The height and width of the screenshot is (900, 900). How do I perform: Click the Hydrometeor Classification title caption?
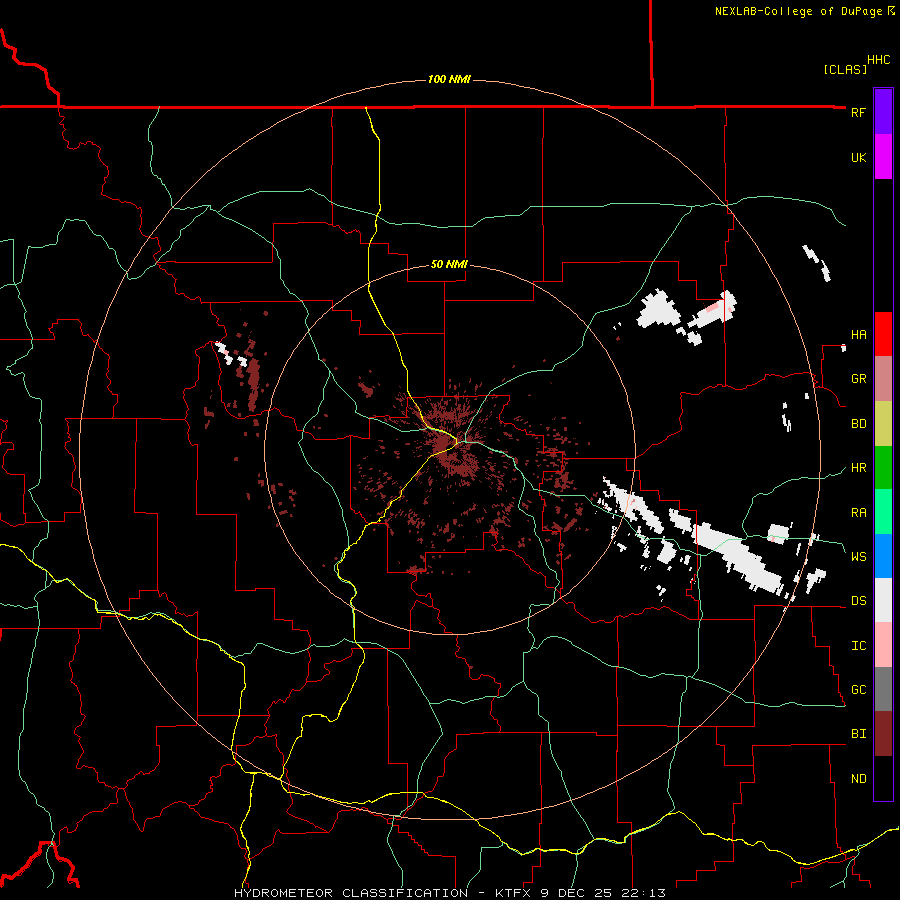coord(450,893)
